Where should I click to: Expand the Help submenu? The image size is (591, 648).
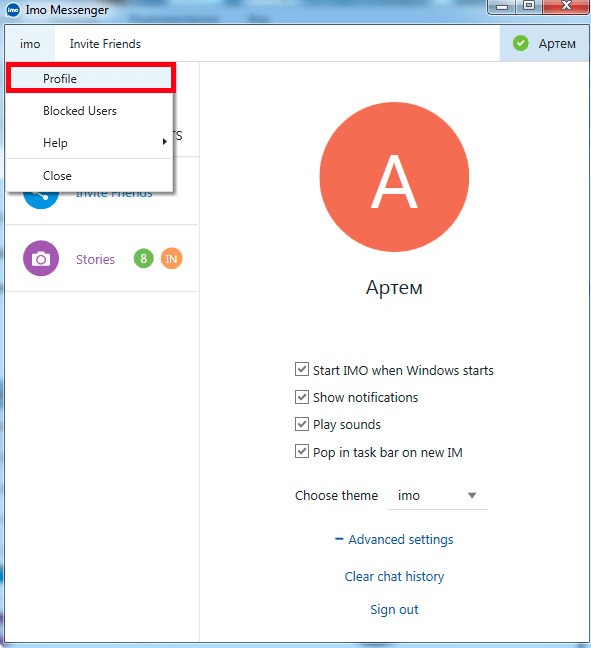click(90, 143)
